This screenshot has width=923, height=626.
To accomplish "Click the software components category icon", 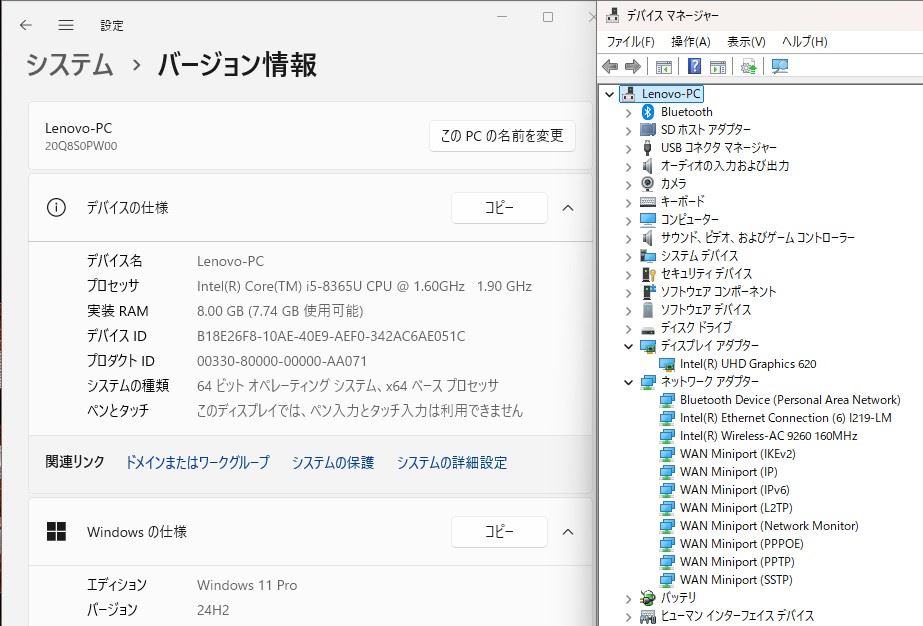I will tap(649, 292).
